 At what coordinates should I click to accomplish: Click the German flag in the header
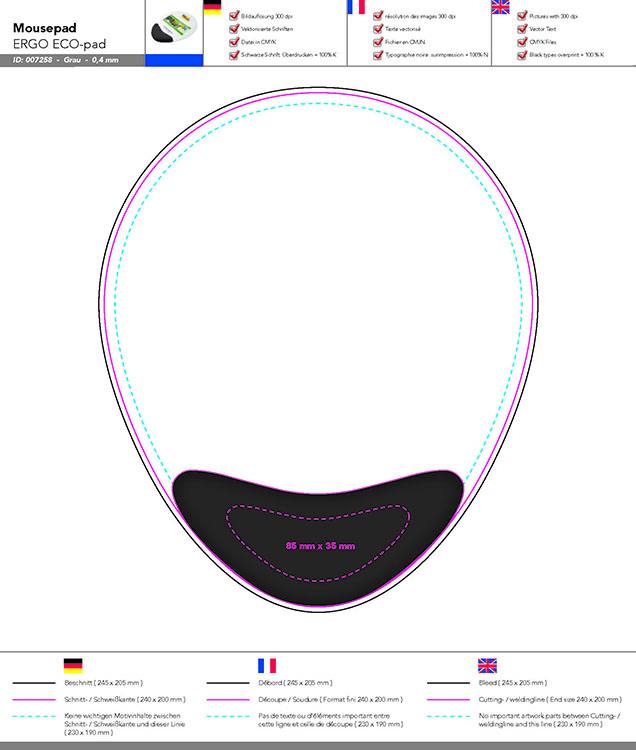point(212,8)
